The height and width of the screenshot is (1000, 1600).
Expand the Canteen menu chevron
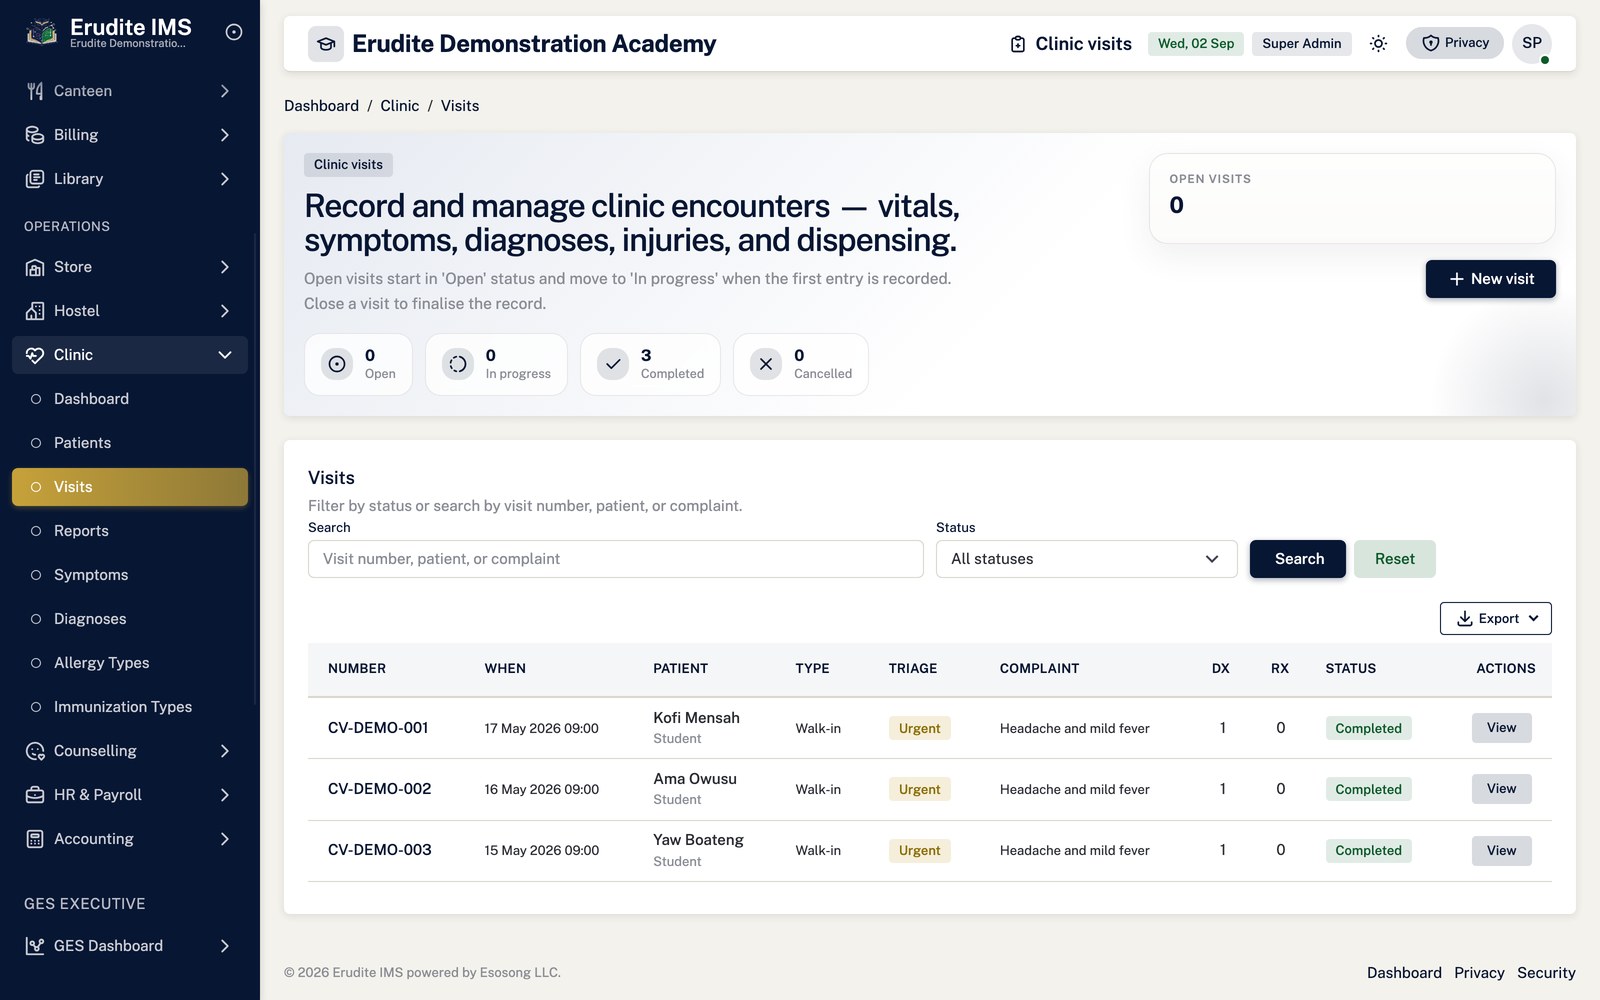click(225, 91)
